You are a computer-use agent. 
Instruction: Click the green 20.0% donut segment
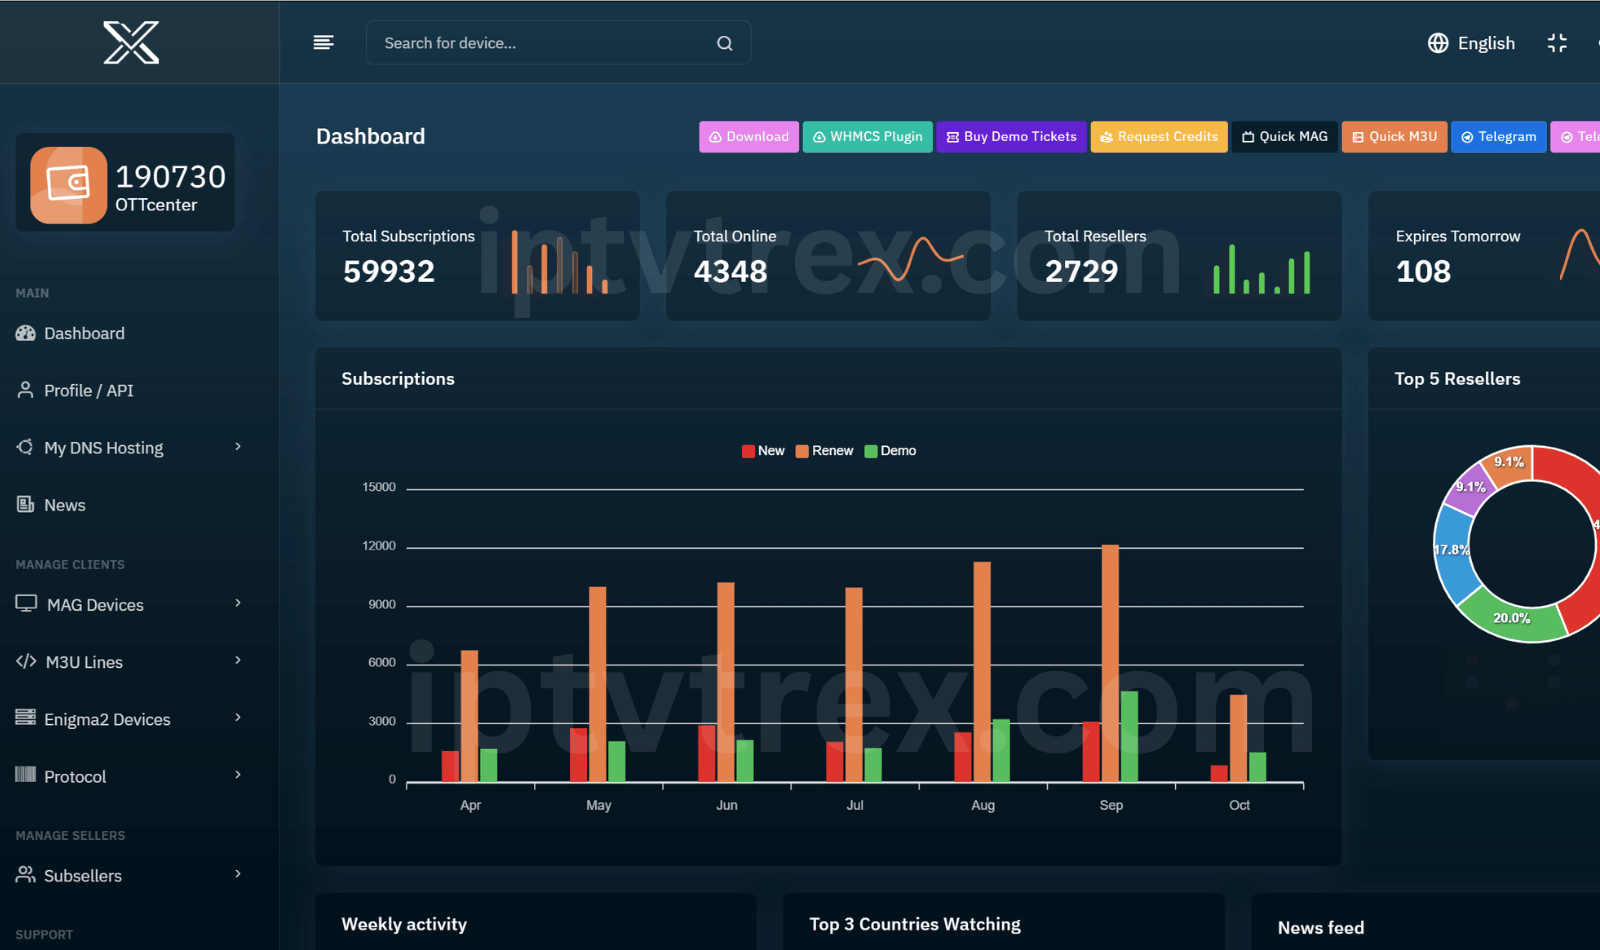pos(1512,619)
